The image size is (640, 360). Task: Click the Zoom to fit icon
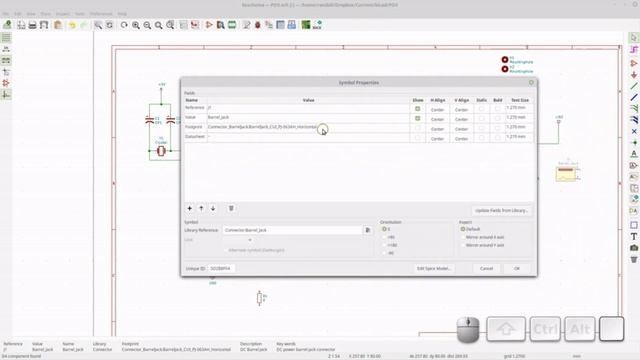(158, 25)
